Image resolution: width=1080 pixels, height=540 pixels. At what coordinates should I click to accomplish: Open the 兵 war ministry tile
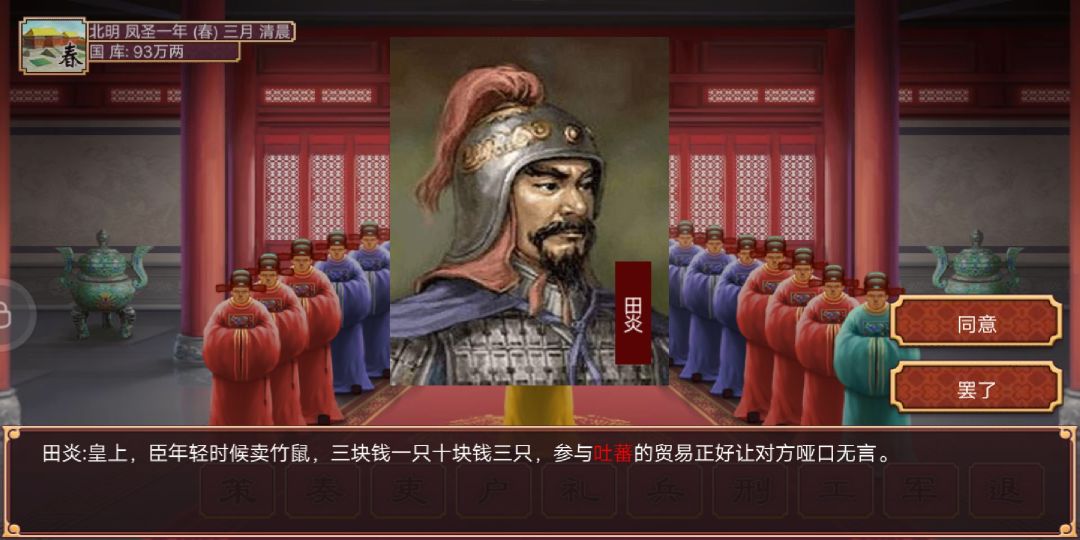(665, 490)
